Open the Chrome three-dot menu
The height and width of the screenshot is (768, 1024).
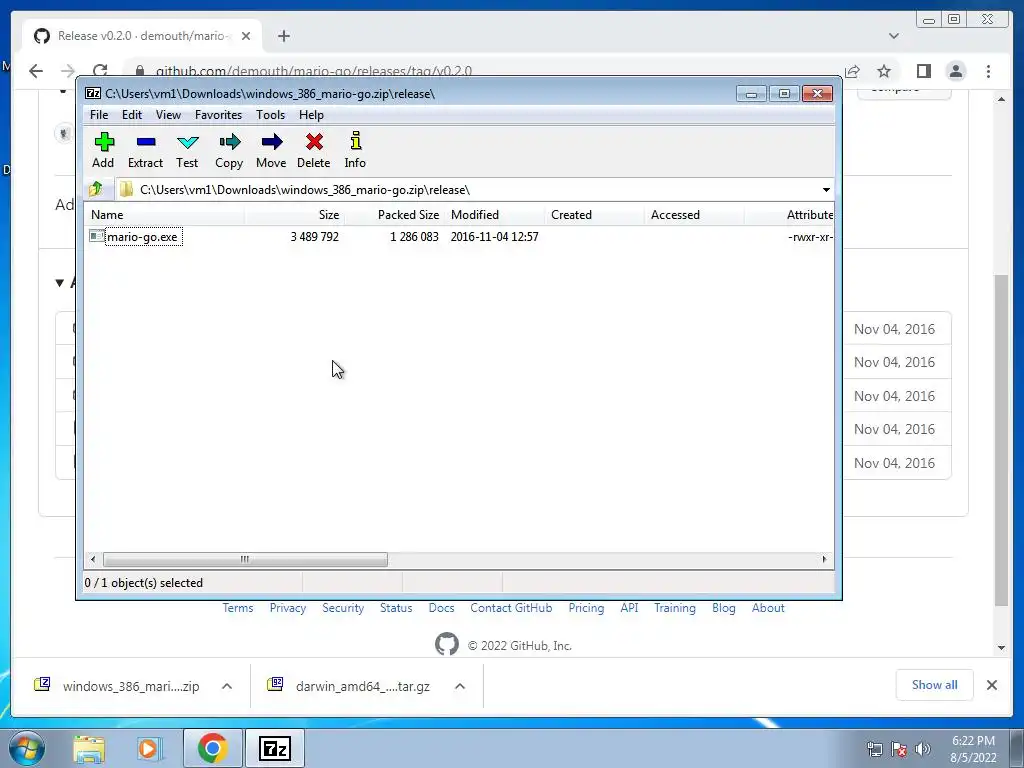(x=988, y=71)
